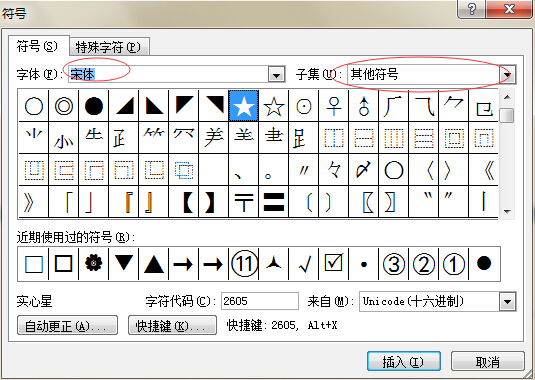Select the left double angle bracket 《
Image resolution: width=535 pixels, height=380 pixels.
pyautogui.click(x=484, y=170)
